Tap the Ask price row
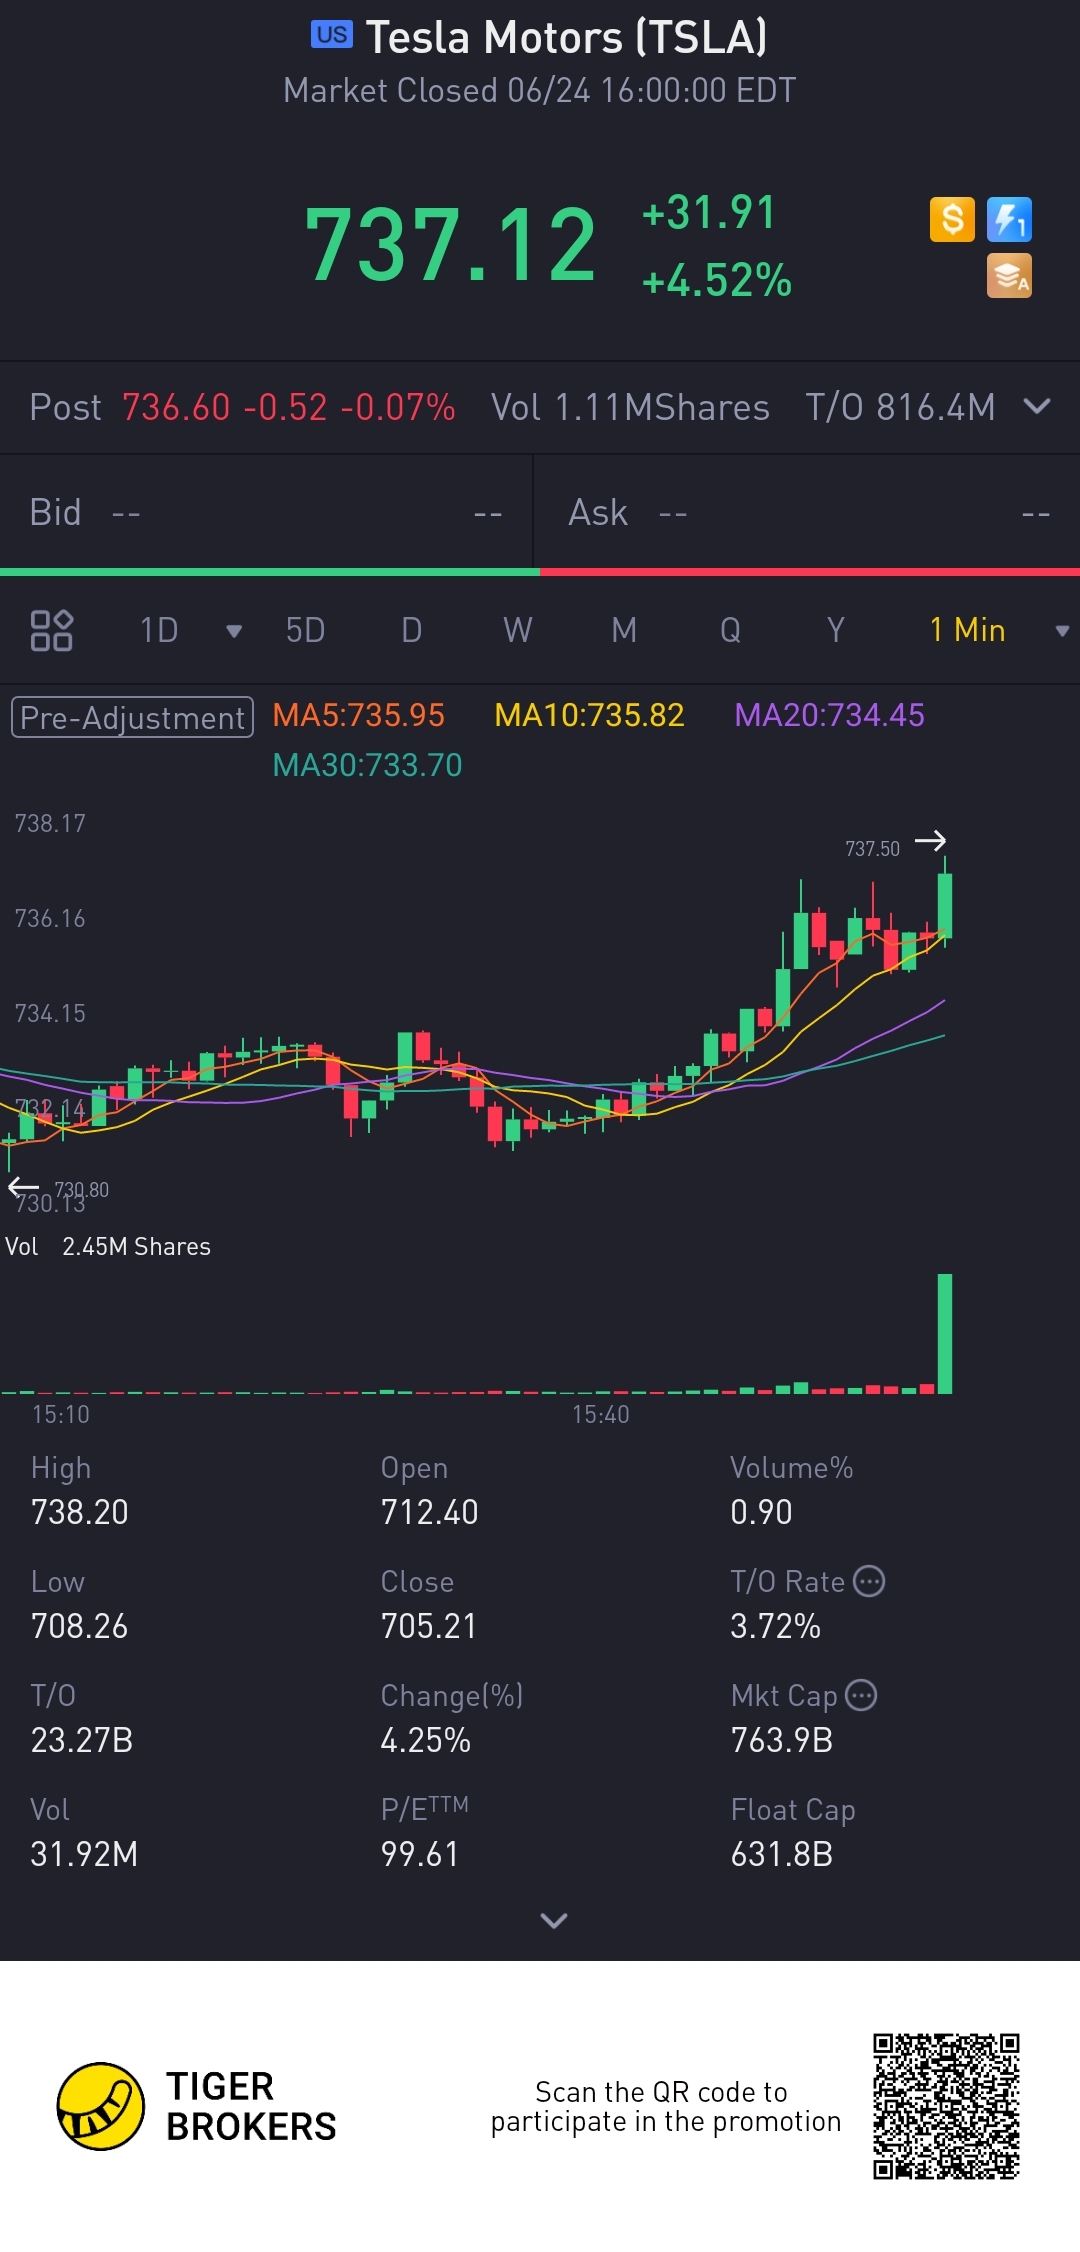The image size is (1080, 2252). click(x=808, y=512)
